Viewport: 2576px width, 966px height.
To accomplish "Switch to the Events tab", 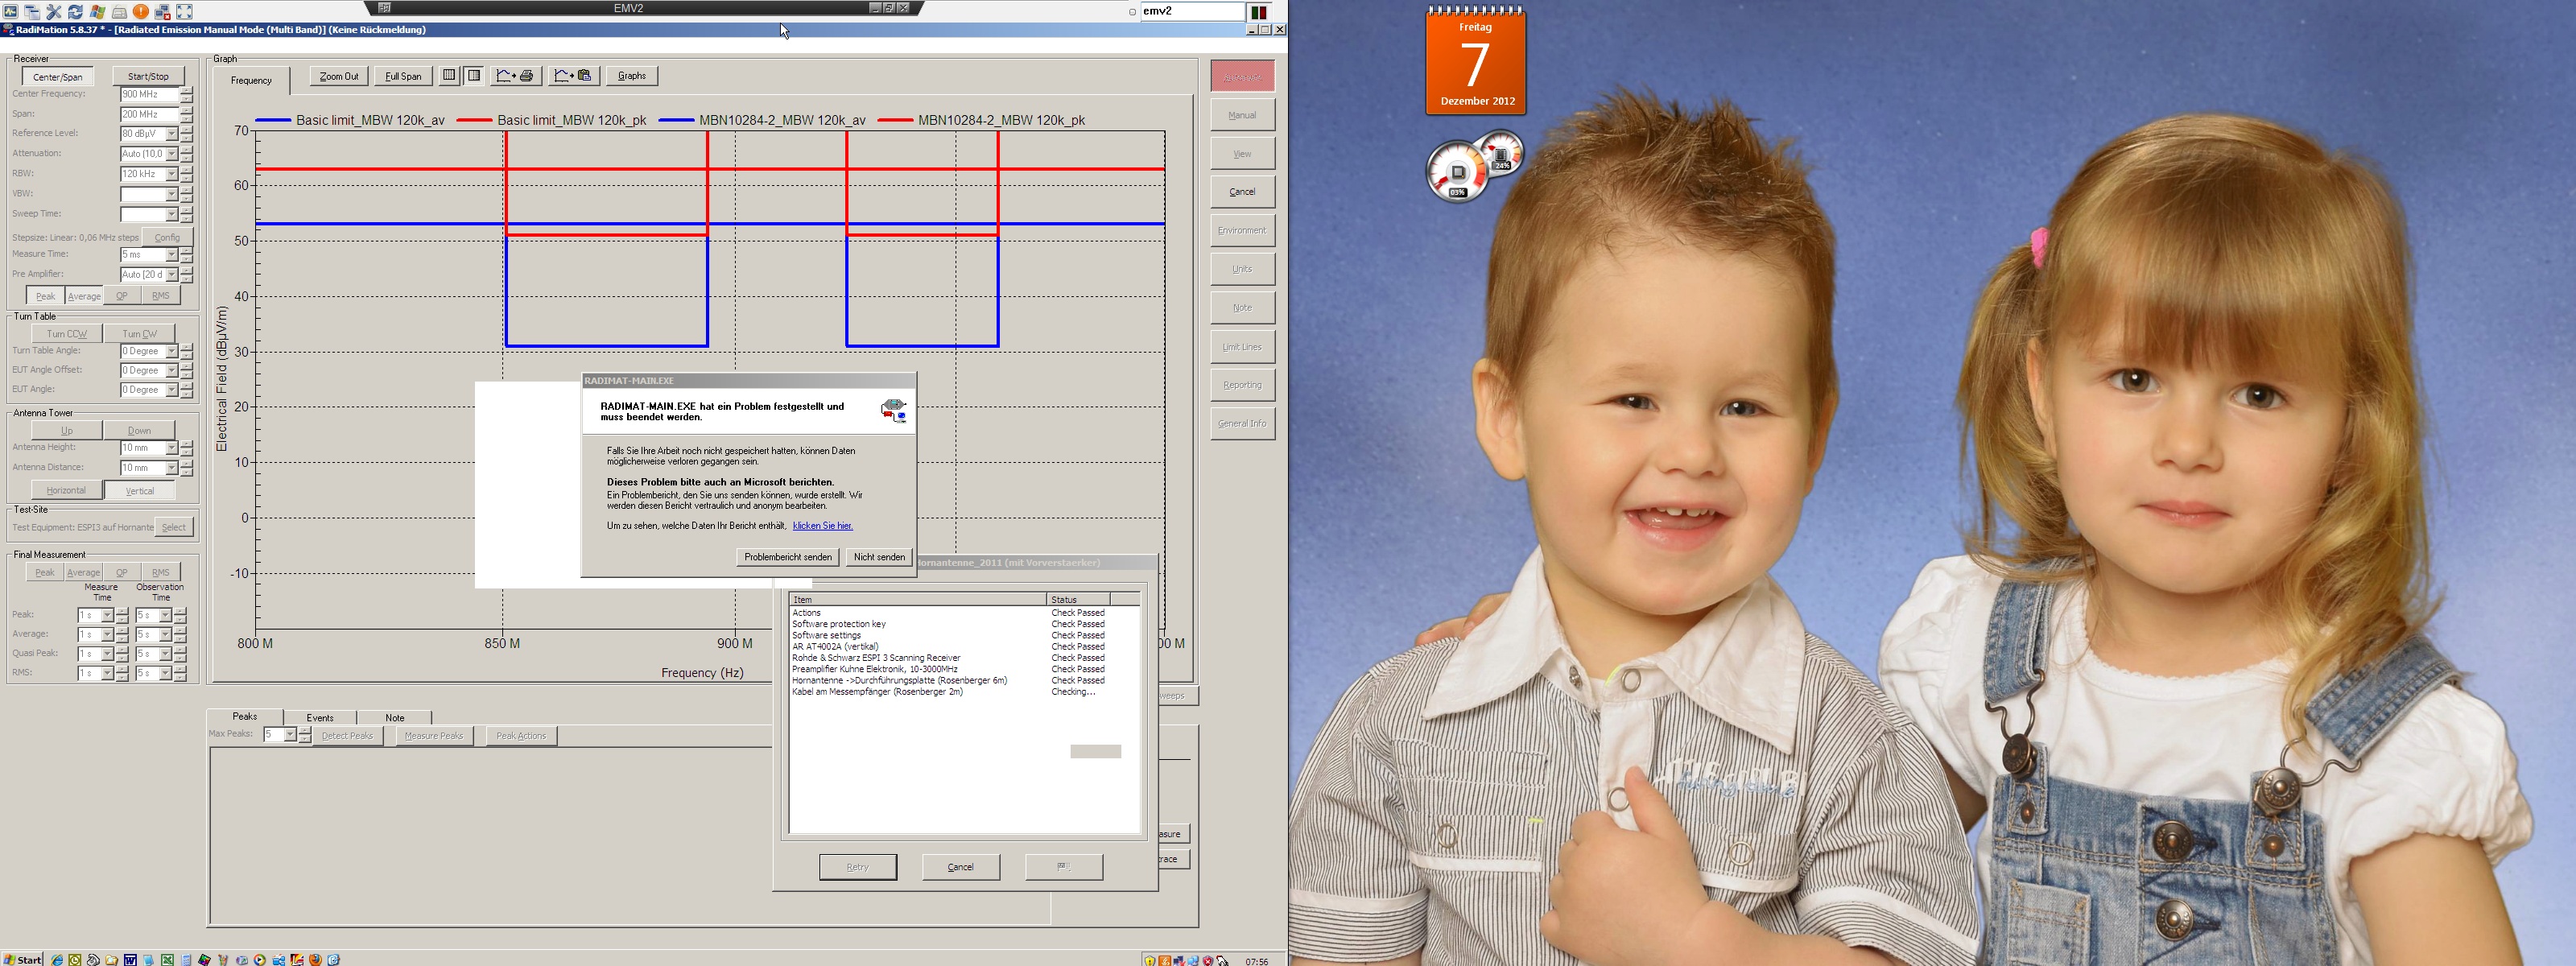I will (x=320, y=717).
